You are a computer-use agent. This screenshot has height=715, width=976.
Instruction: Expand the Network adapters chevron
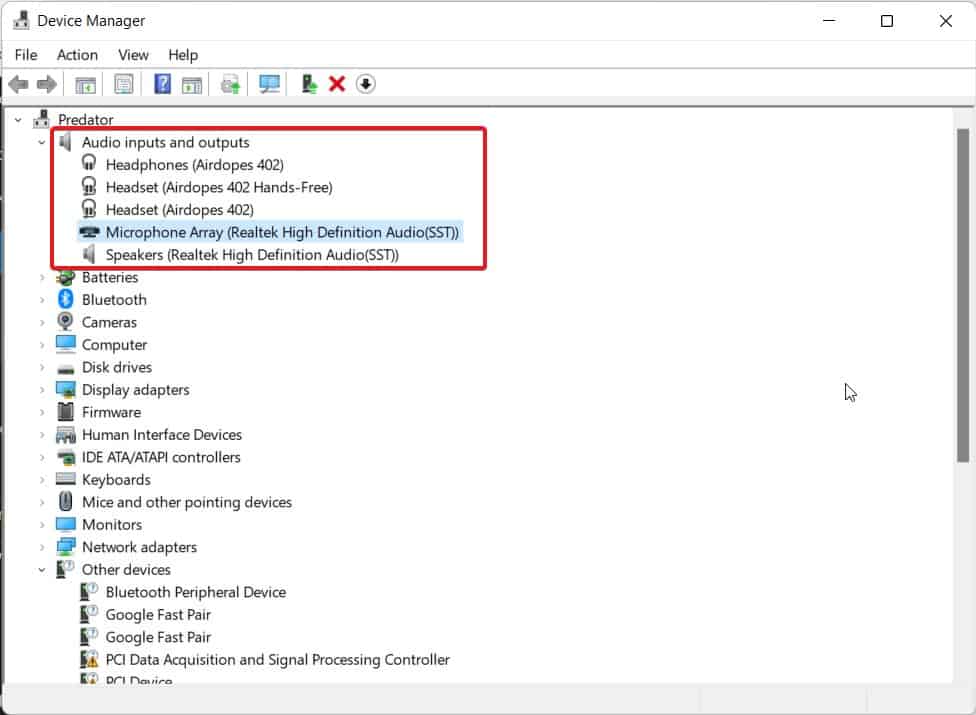click(x=42, y=547)
